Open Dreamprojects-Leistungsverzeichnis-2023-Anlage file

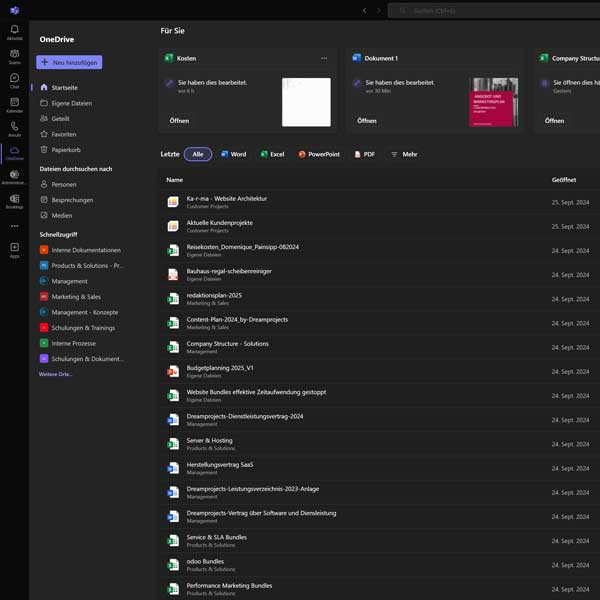[253, 489]
